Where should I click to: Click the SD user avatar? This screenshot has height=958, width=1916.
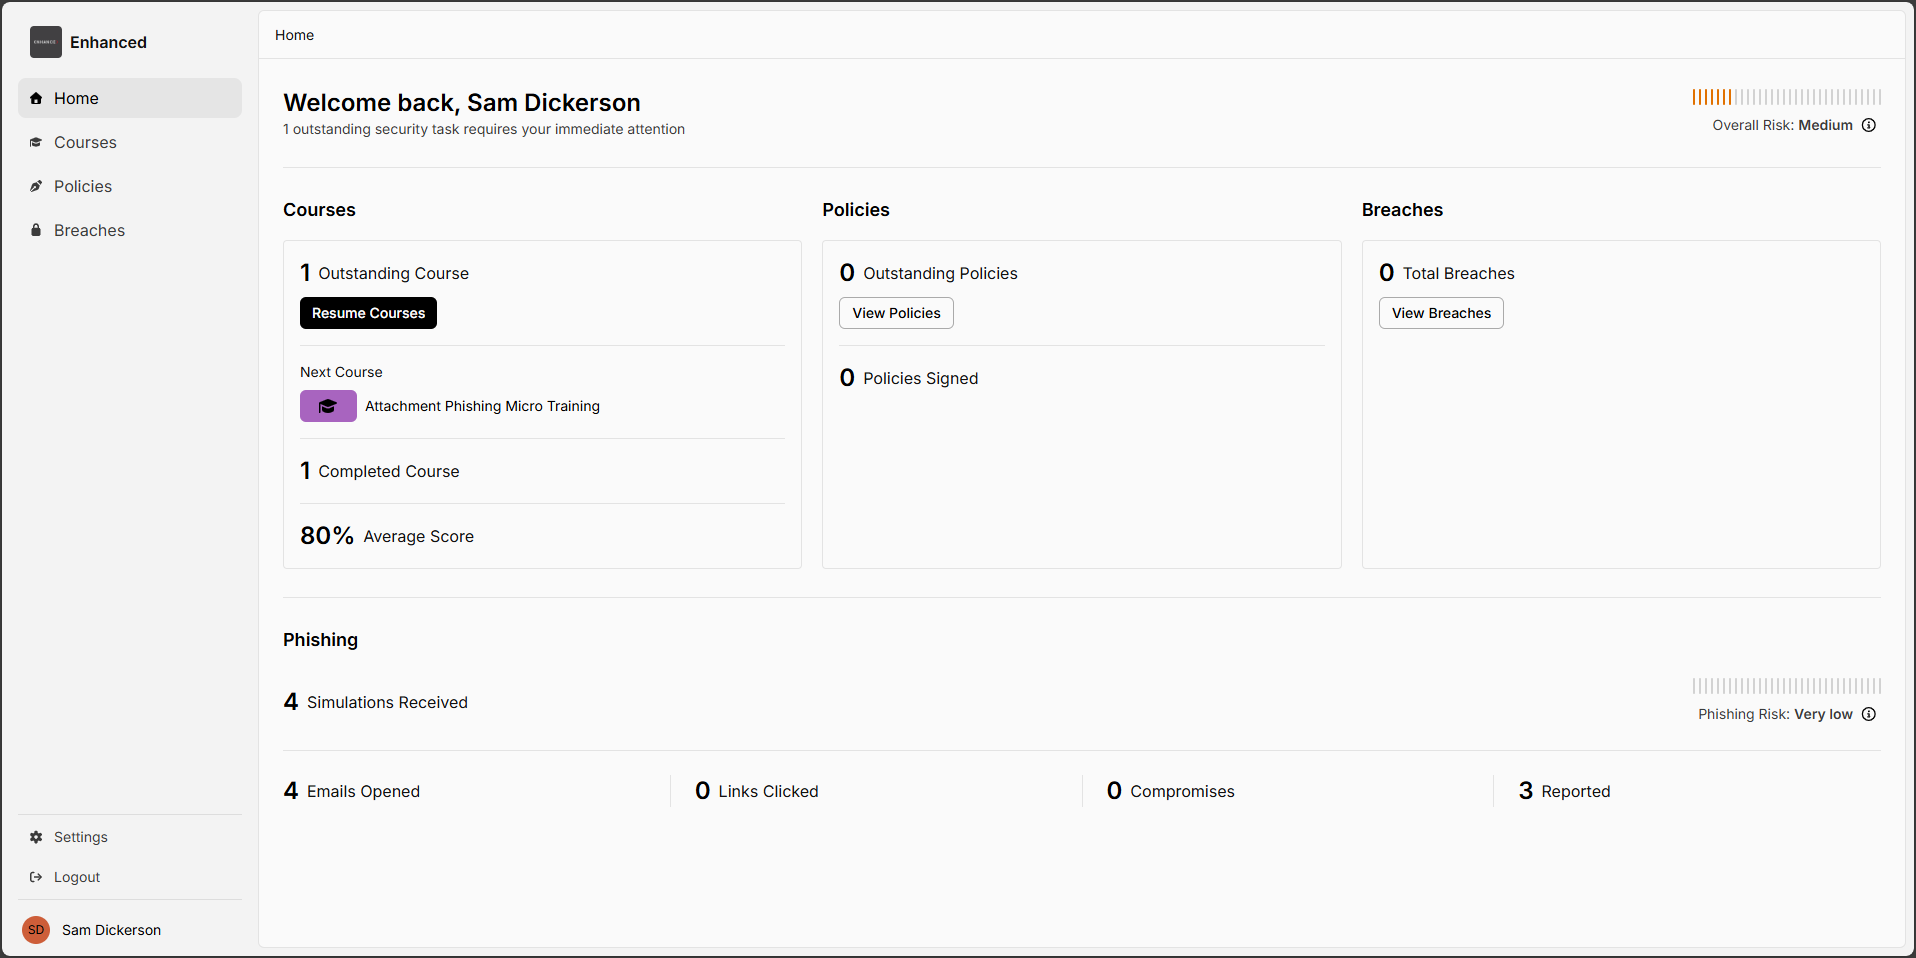pyautogui.click(x=36, y=930)
